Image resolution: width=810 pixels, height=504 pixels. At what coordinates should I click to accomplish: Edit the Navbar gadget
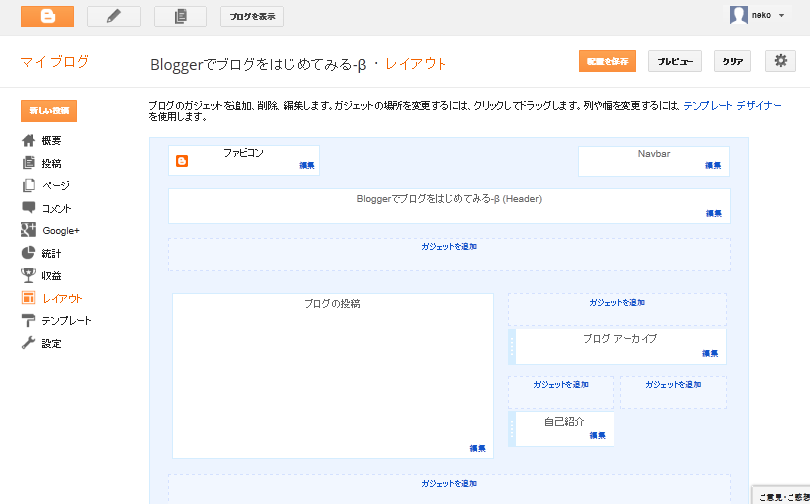[x=713, y=165]
